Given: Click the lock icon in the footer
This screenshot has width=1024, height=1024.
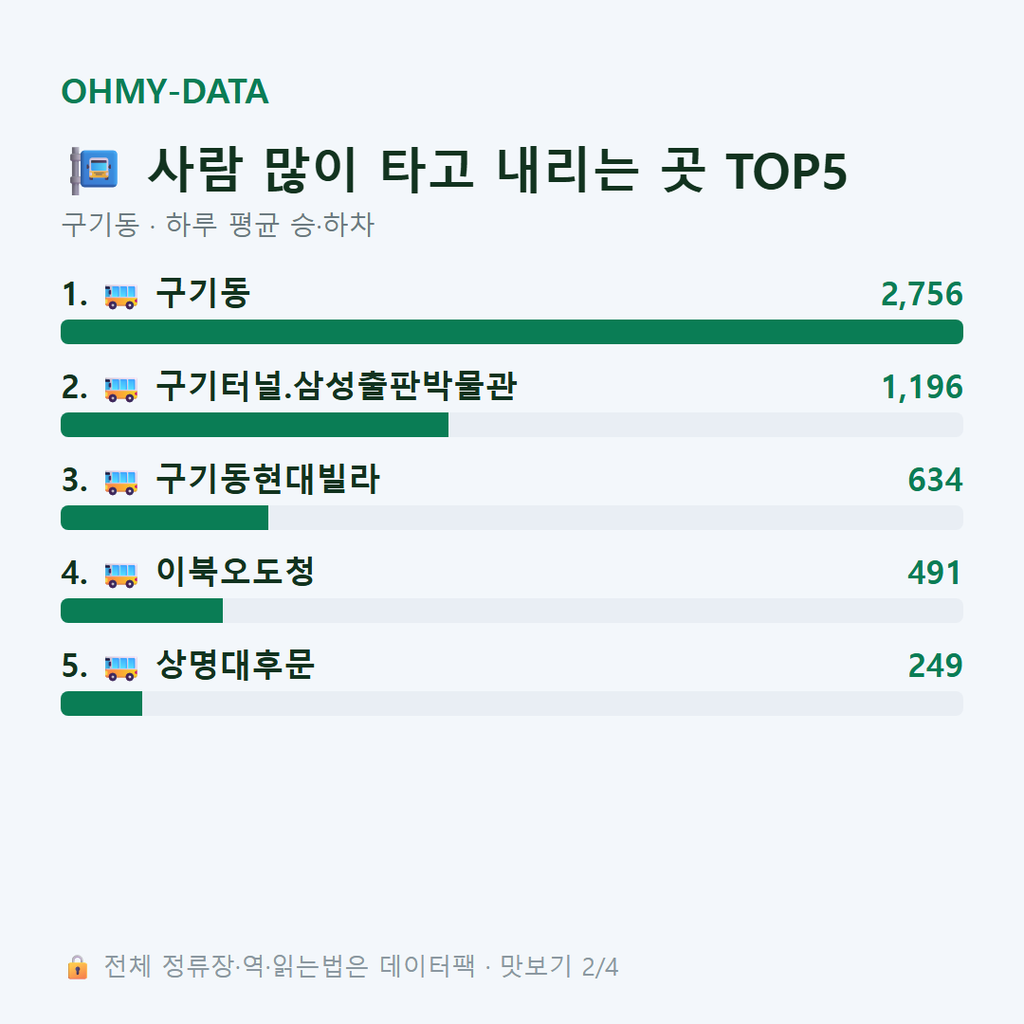Looking at the screenshot, I should (77, 967).
